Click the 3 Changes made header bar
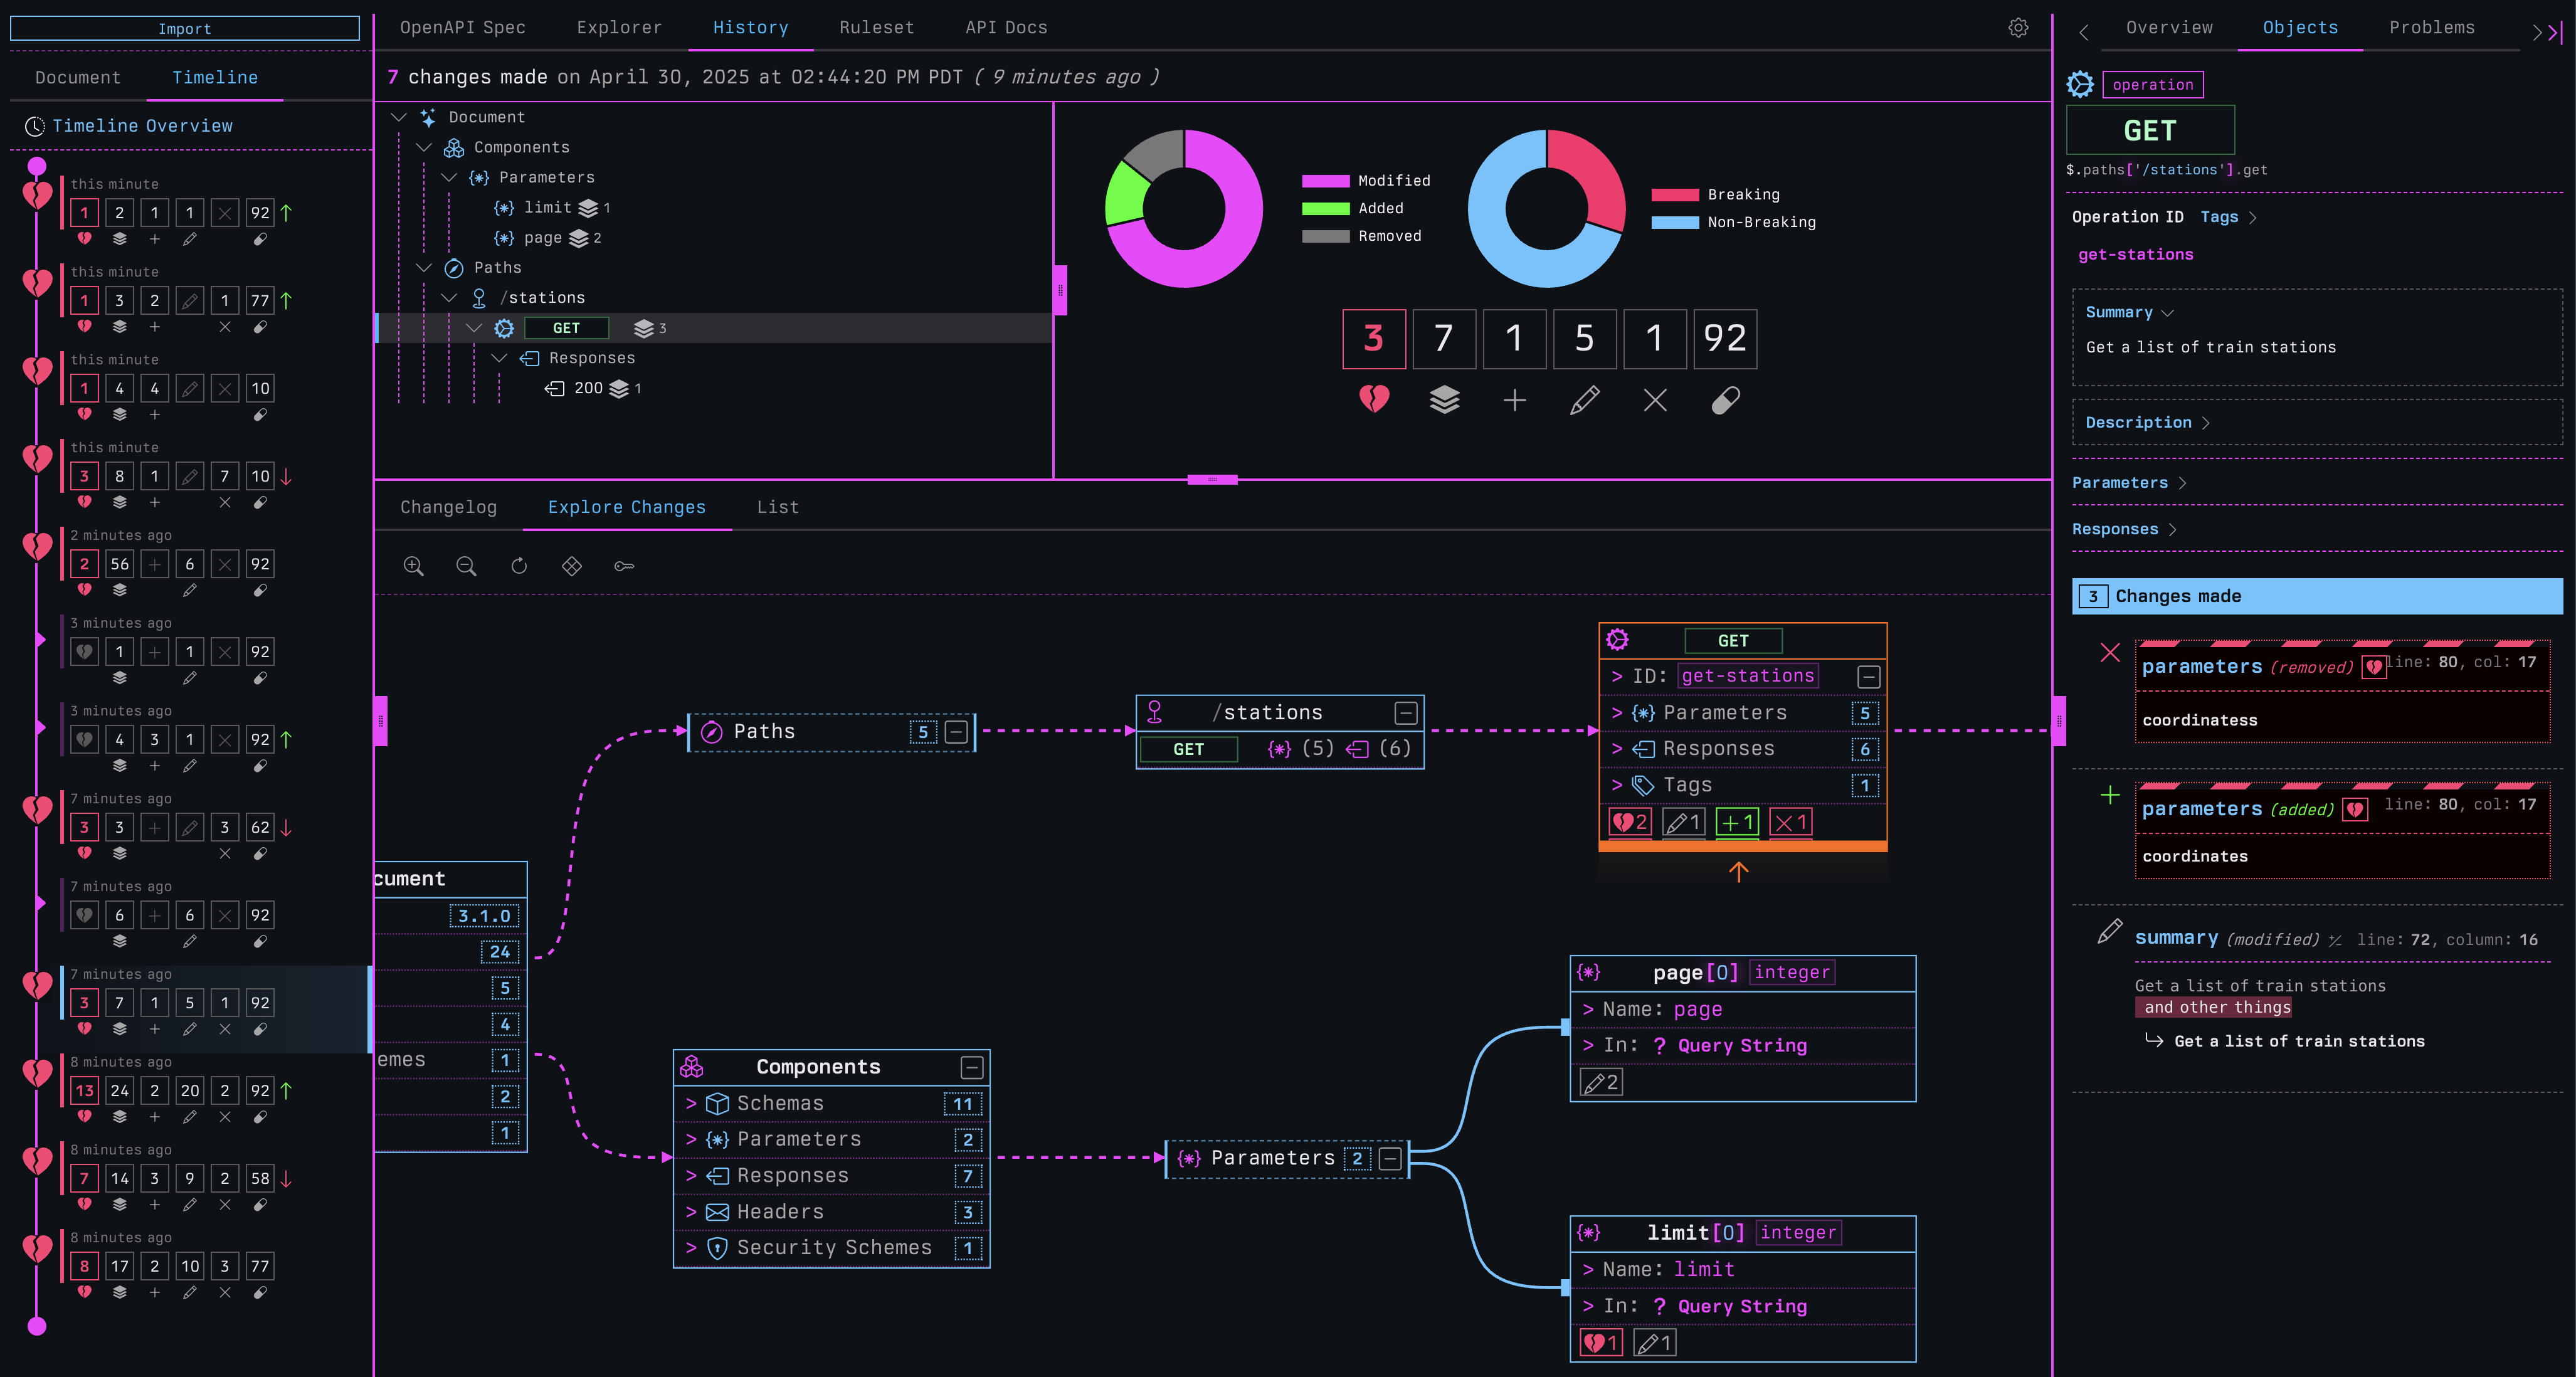Screen dimensions: 2576x1377 click(x=2317, y=596)
